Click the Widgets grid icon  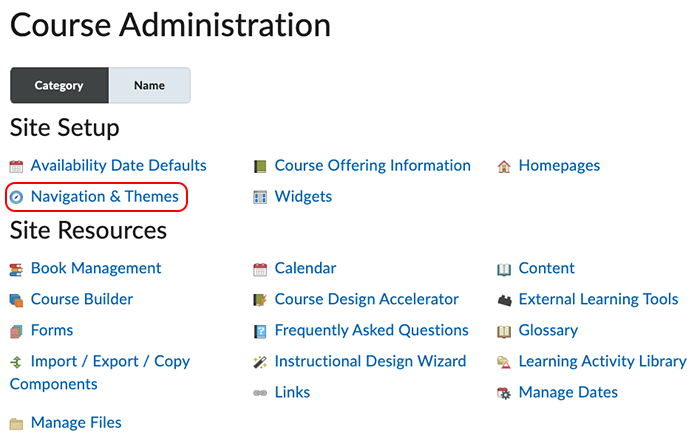260,197
